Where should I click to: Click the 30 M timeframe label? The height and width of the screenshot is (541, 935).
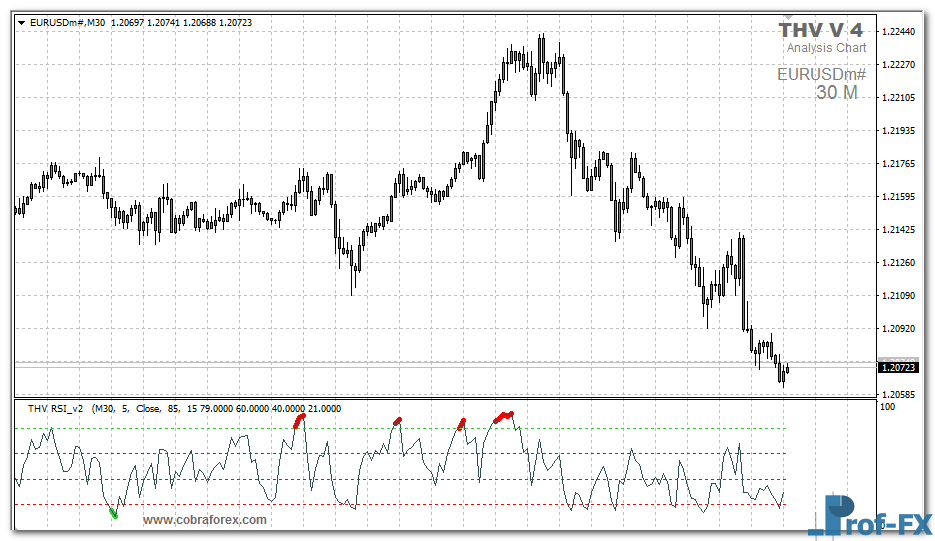(836, 93)
